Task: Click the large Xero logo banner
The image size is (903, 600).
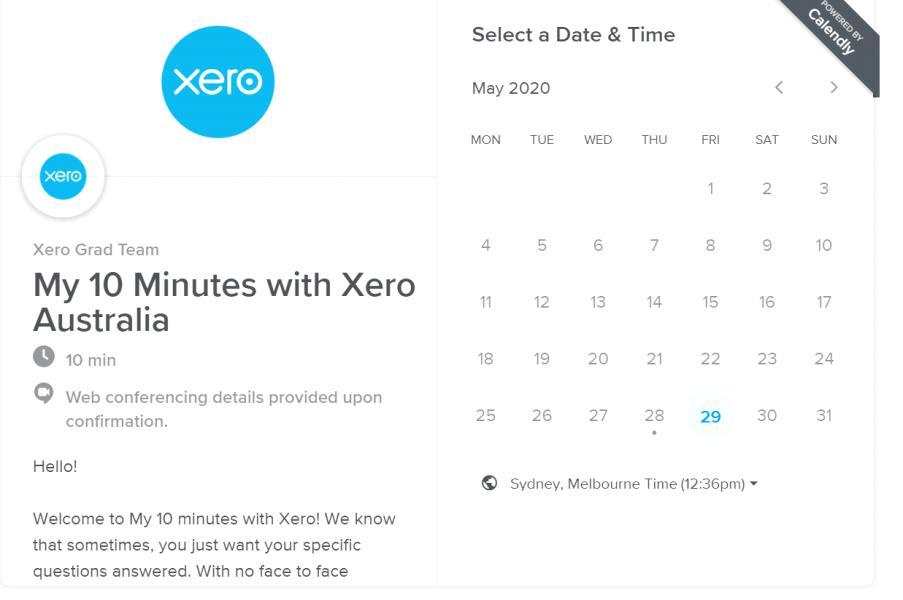Action: pos(218,81)
